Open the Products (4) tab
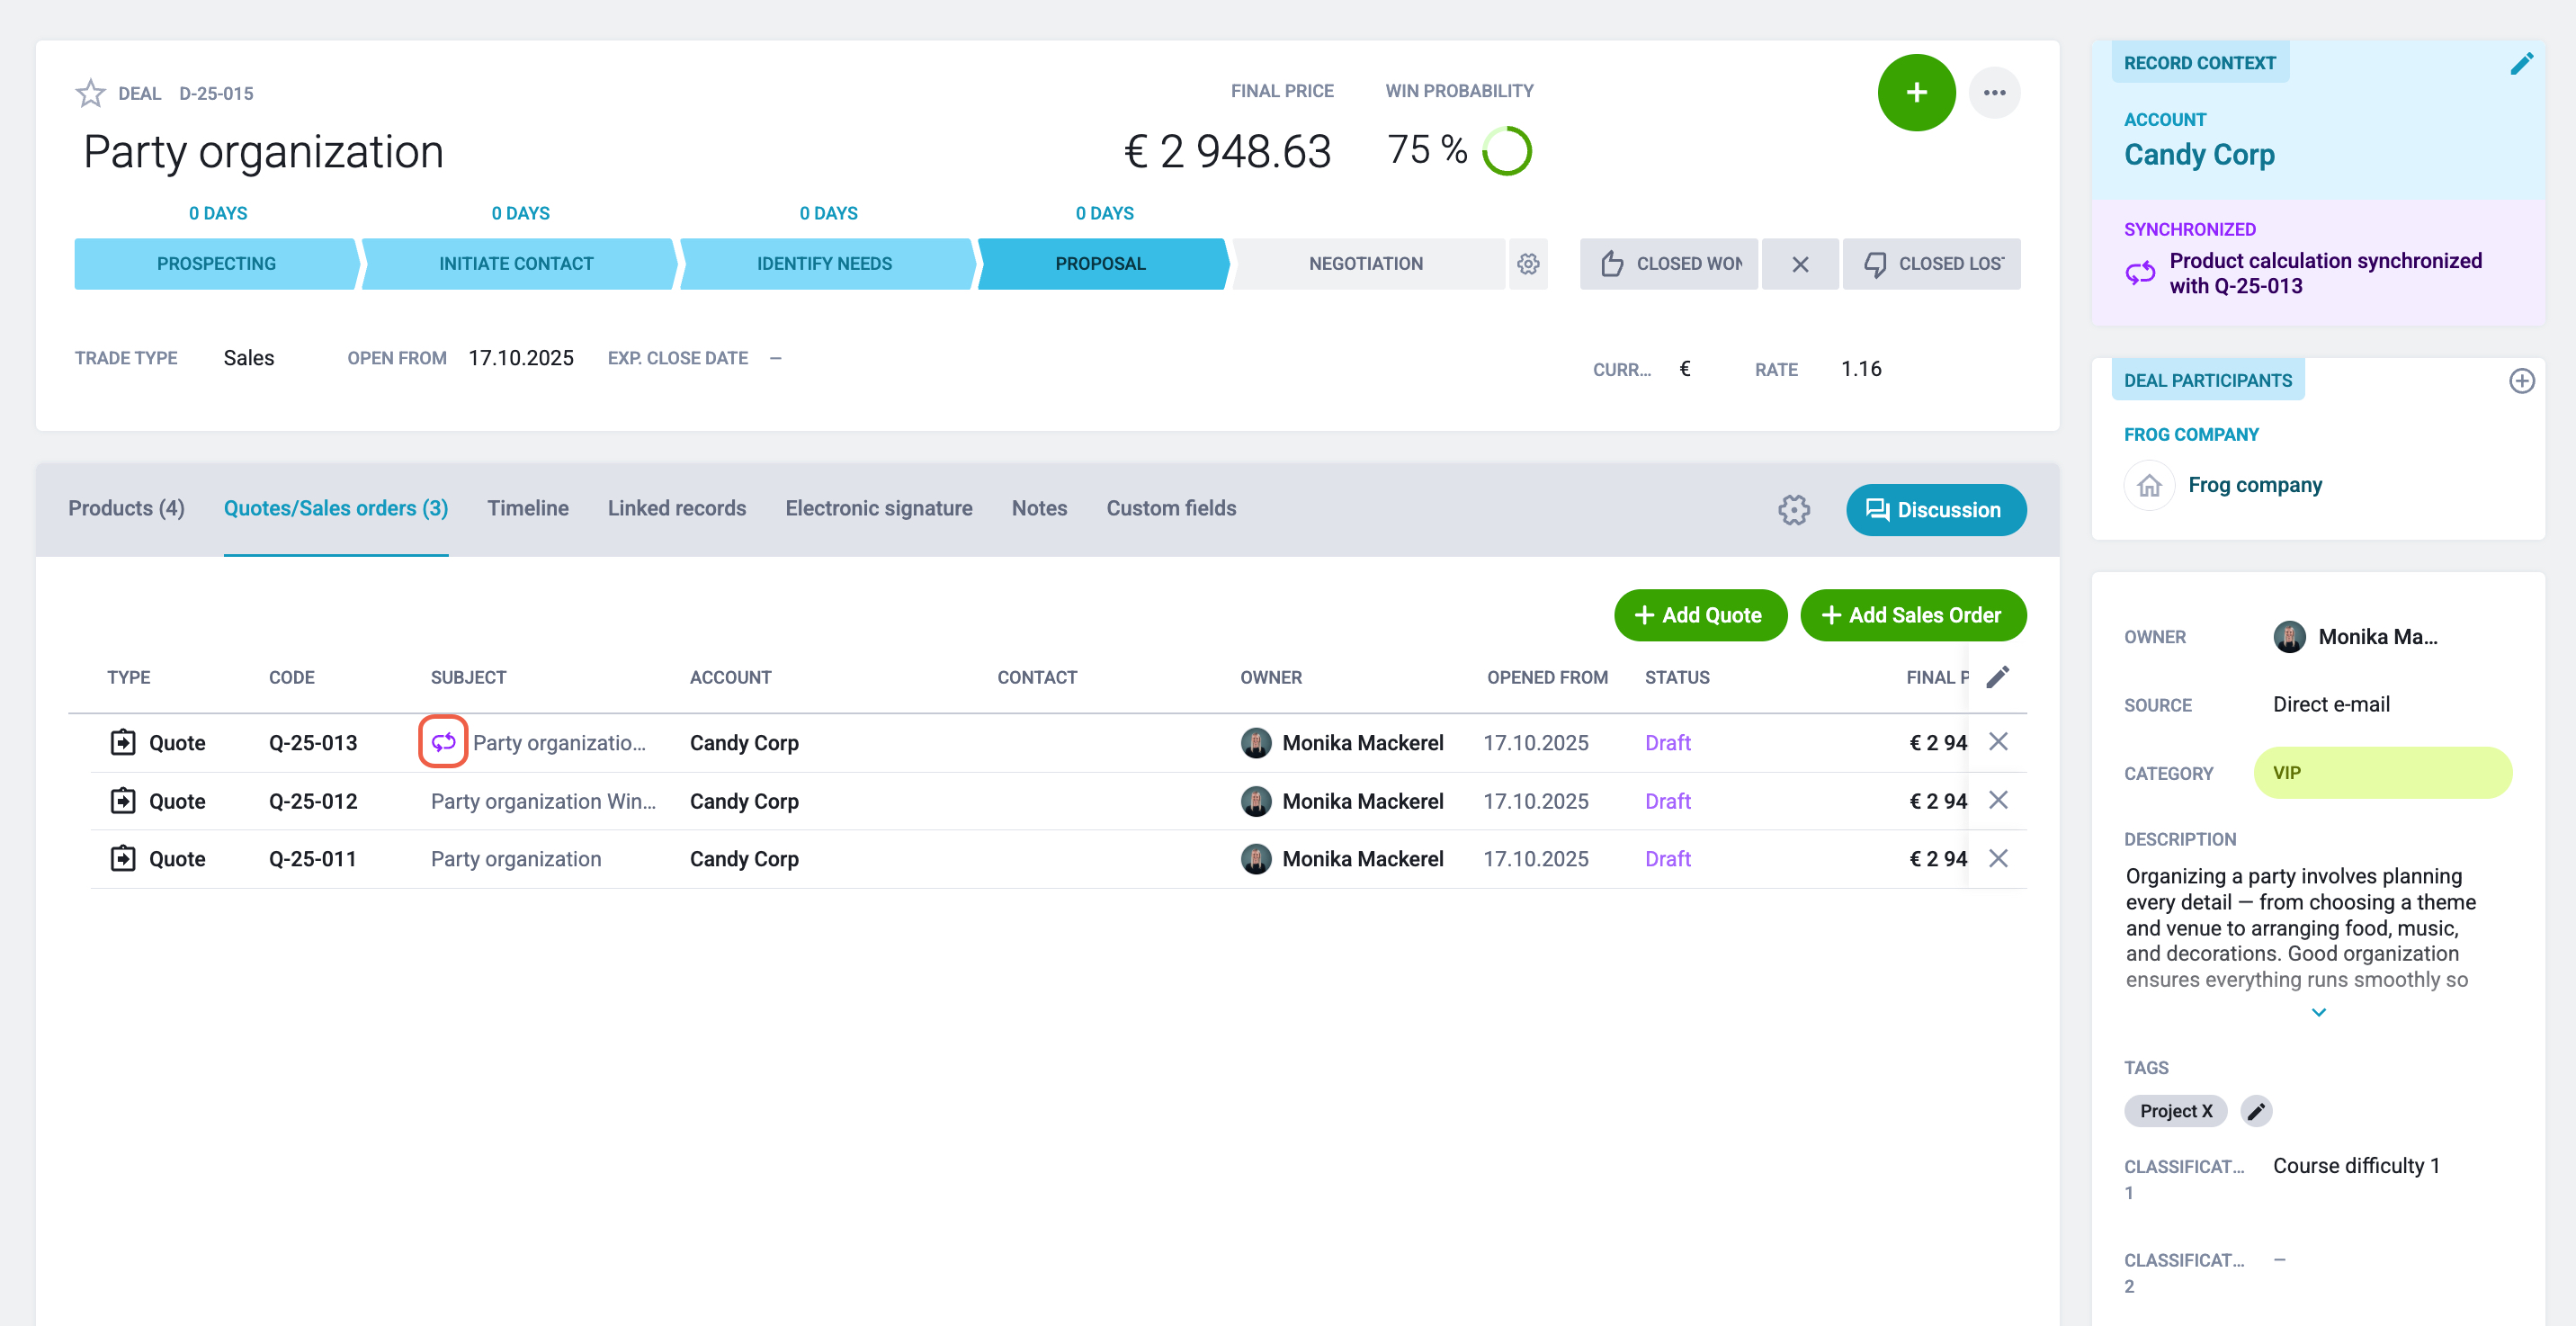2576x1326 pixels. pyautogui.click(x=126, y=509)
